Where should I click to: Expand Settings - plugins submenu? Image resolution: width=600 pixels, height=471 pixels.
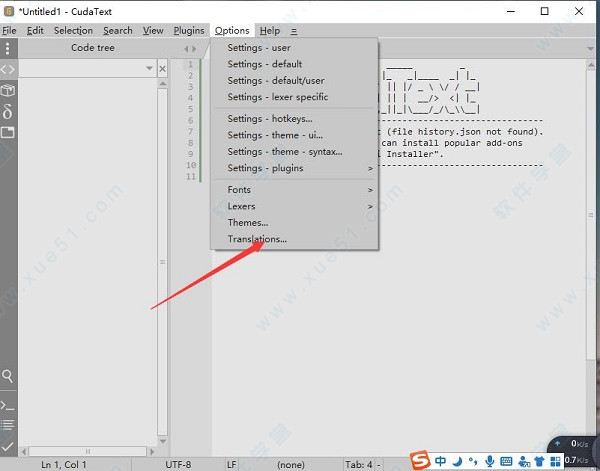[295, 168]
